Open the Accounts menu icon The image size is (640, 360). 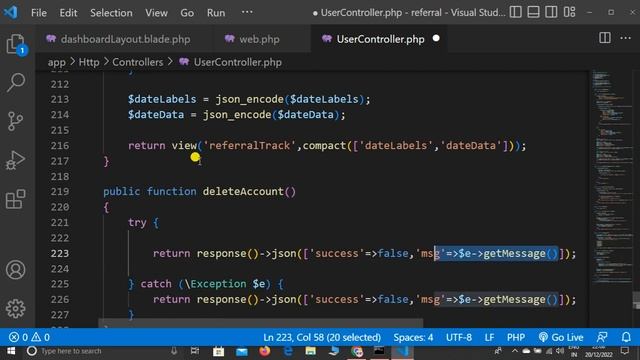tap(16, 270)
